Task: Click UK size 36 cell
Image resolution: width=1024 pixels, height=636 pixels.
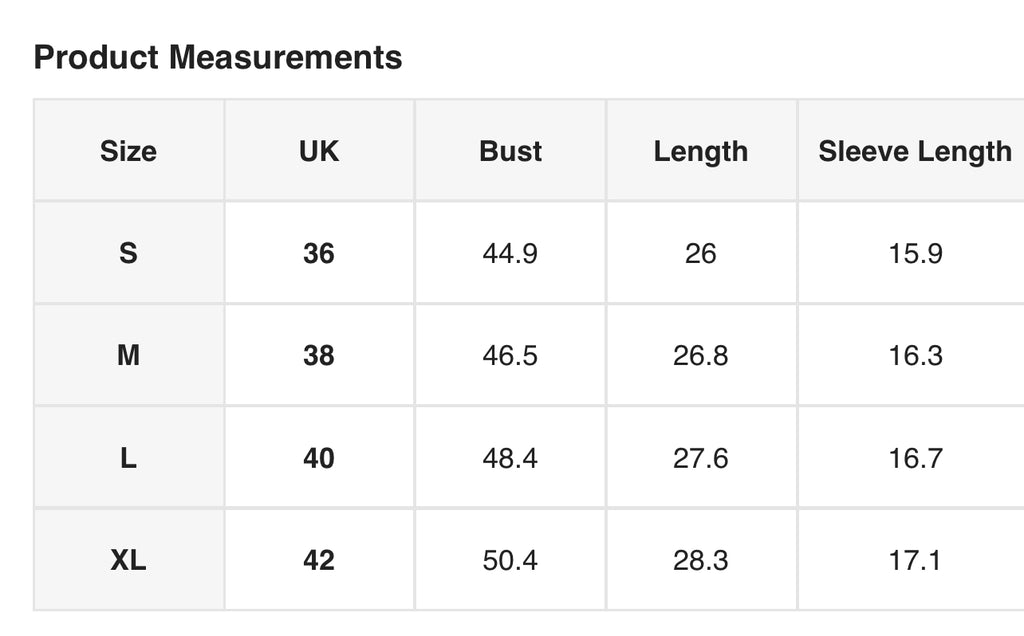Action: point(319,253)
